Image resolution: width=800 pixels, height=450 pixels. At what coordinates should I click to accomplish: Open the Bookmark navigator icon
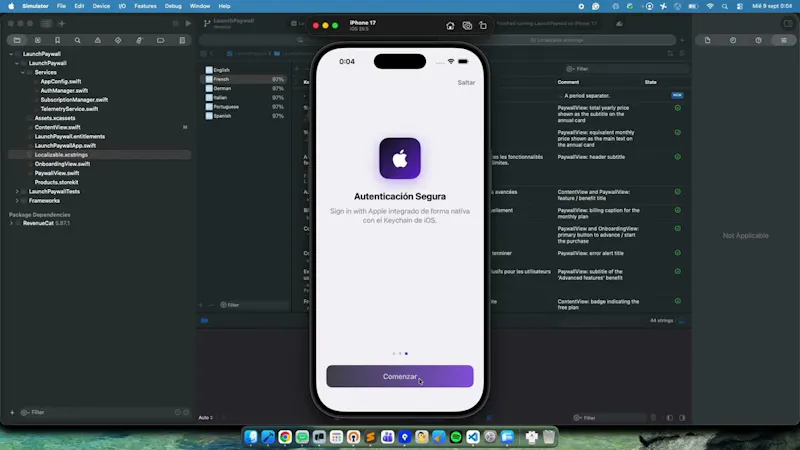pos(57,40)
